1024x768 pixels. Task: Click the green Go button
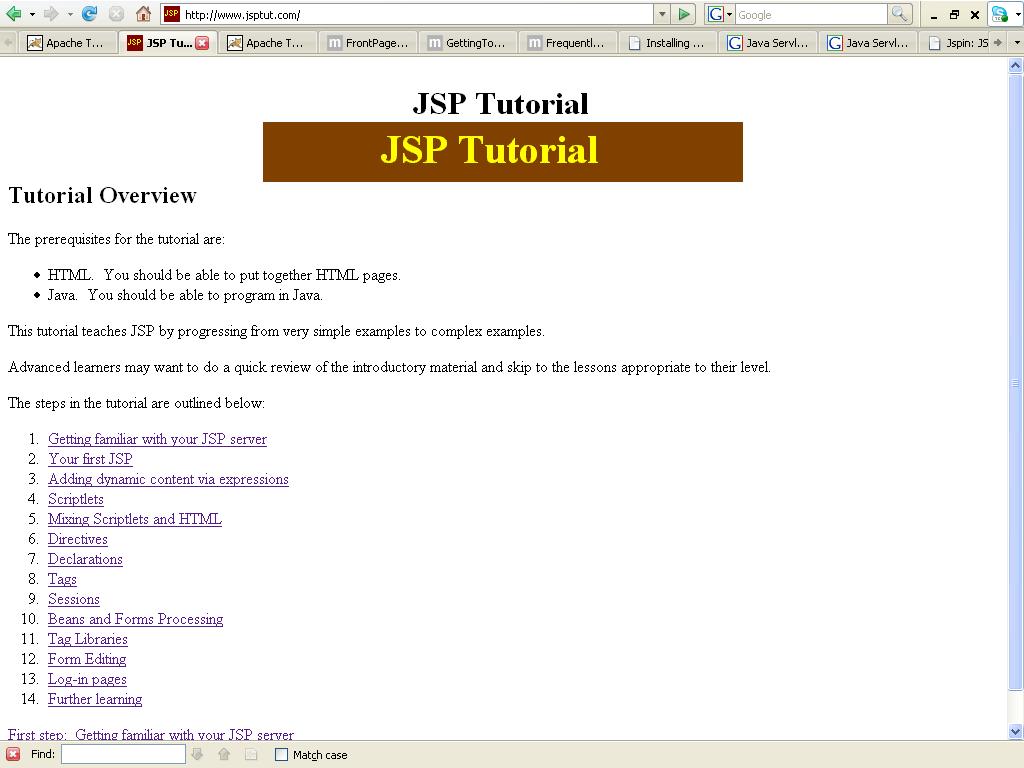(x=684, y=14)
